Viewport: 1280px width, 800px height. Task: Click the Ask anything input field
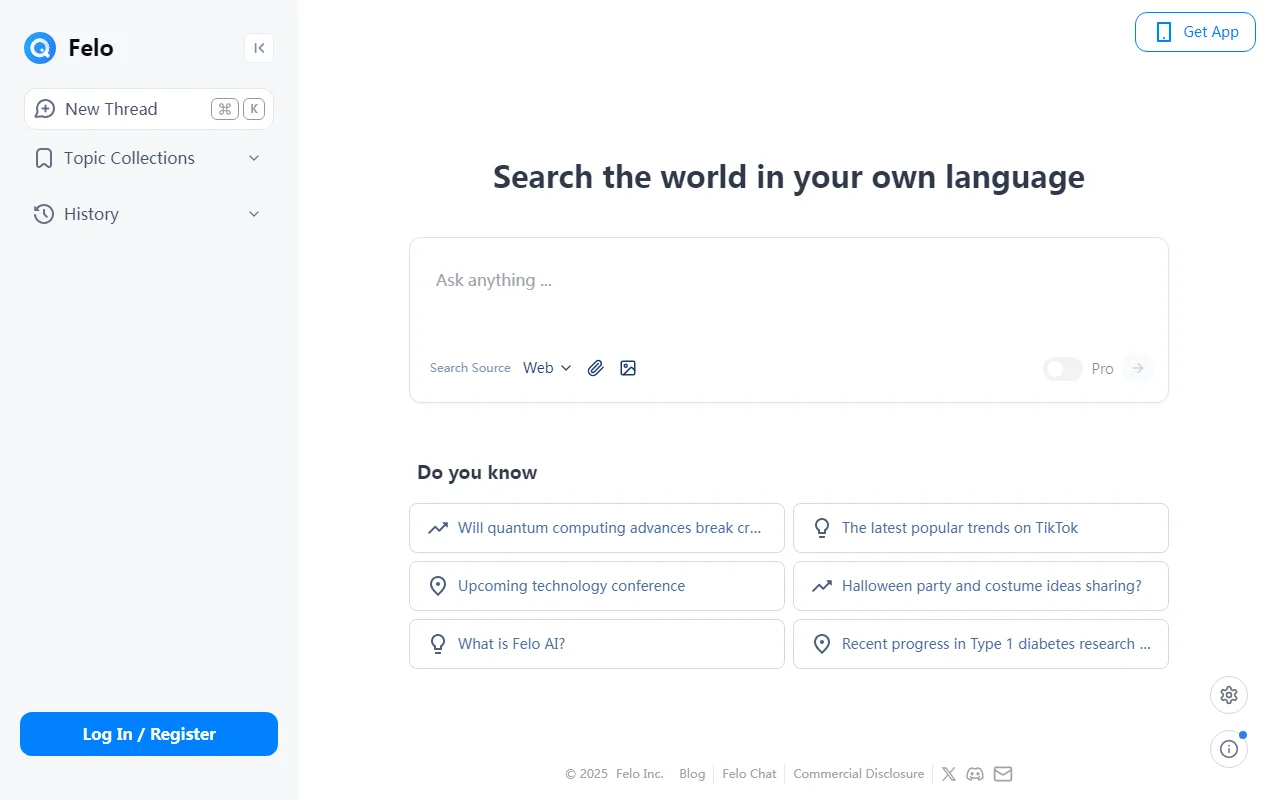(x=788, y=281)
